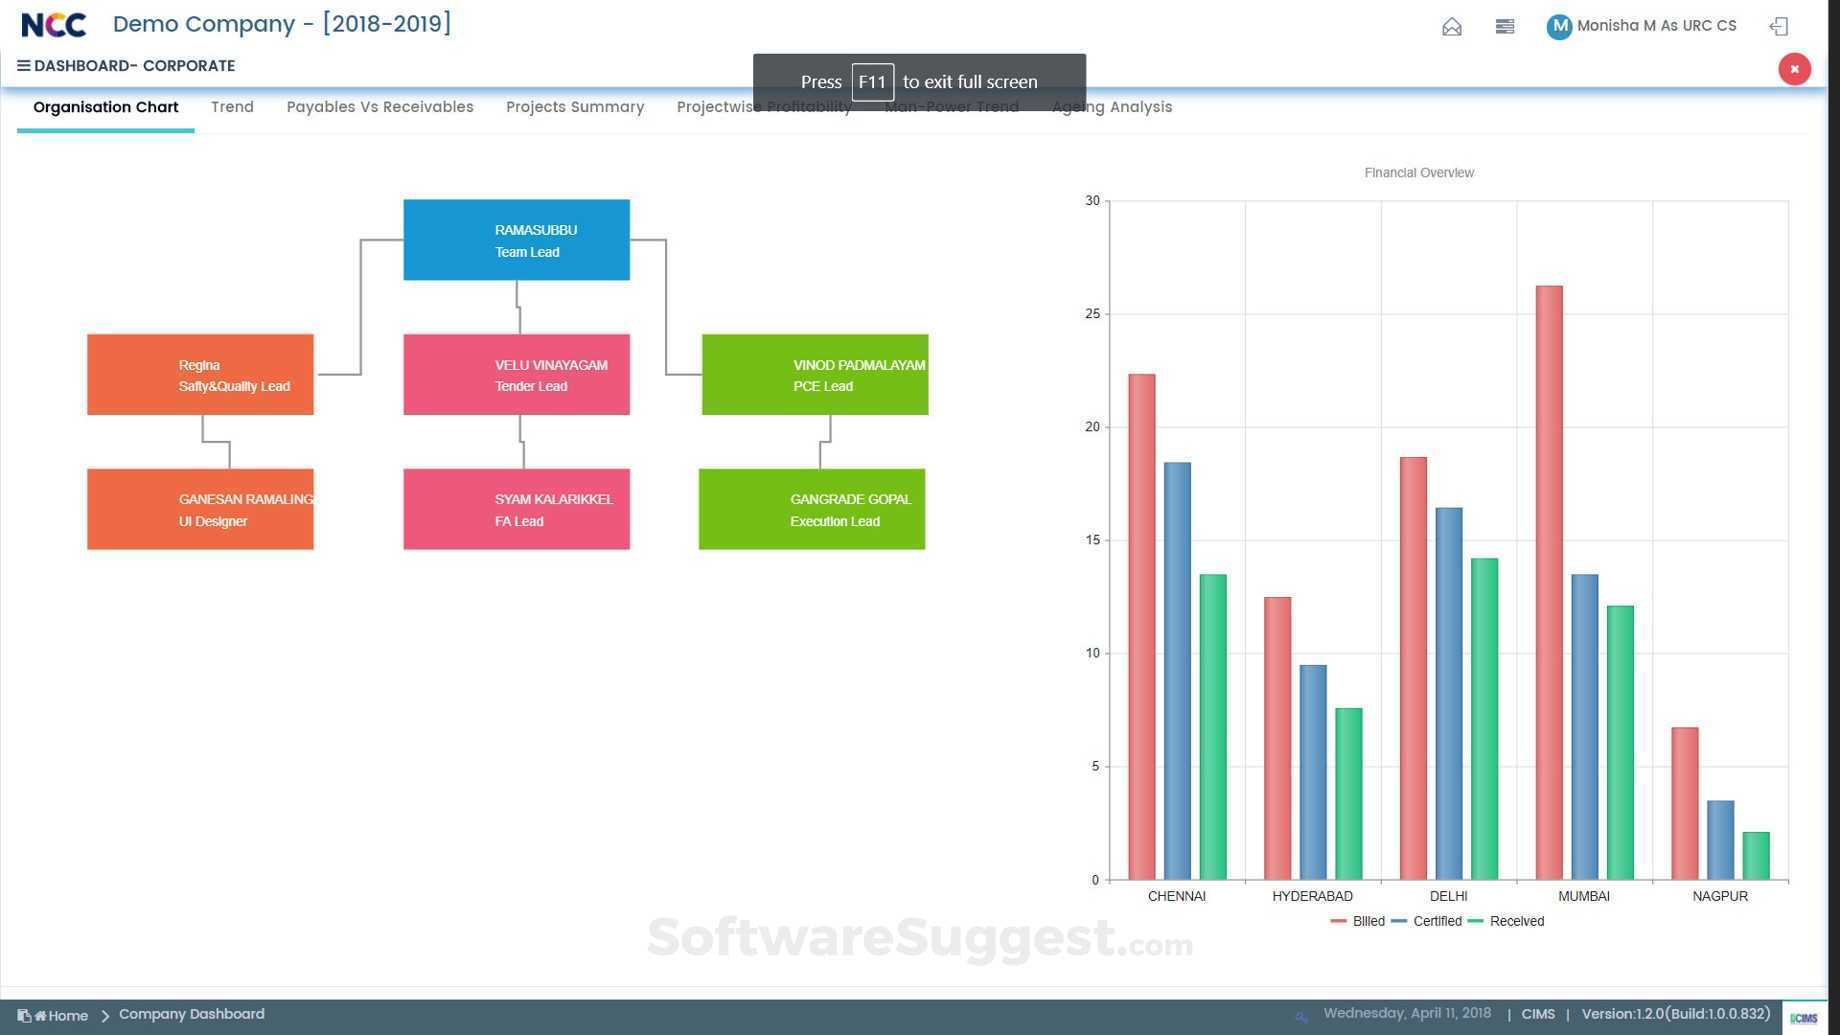Image resolution: width=1840 pixels, height=1035 pixels.
Task: Click the Hyderabad Billed bar
Action: click(x=1278, y=739)
